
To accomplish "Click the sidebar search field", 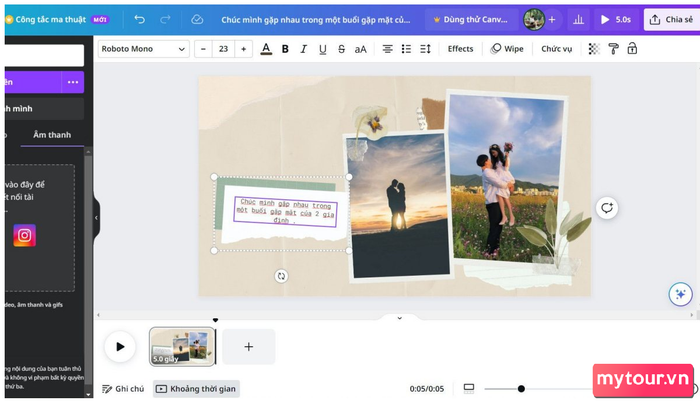I will tap(44, 55).
